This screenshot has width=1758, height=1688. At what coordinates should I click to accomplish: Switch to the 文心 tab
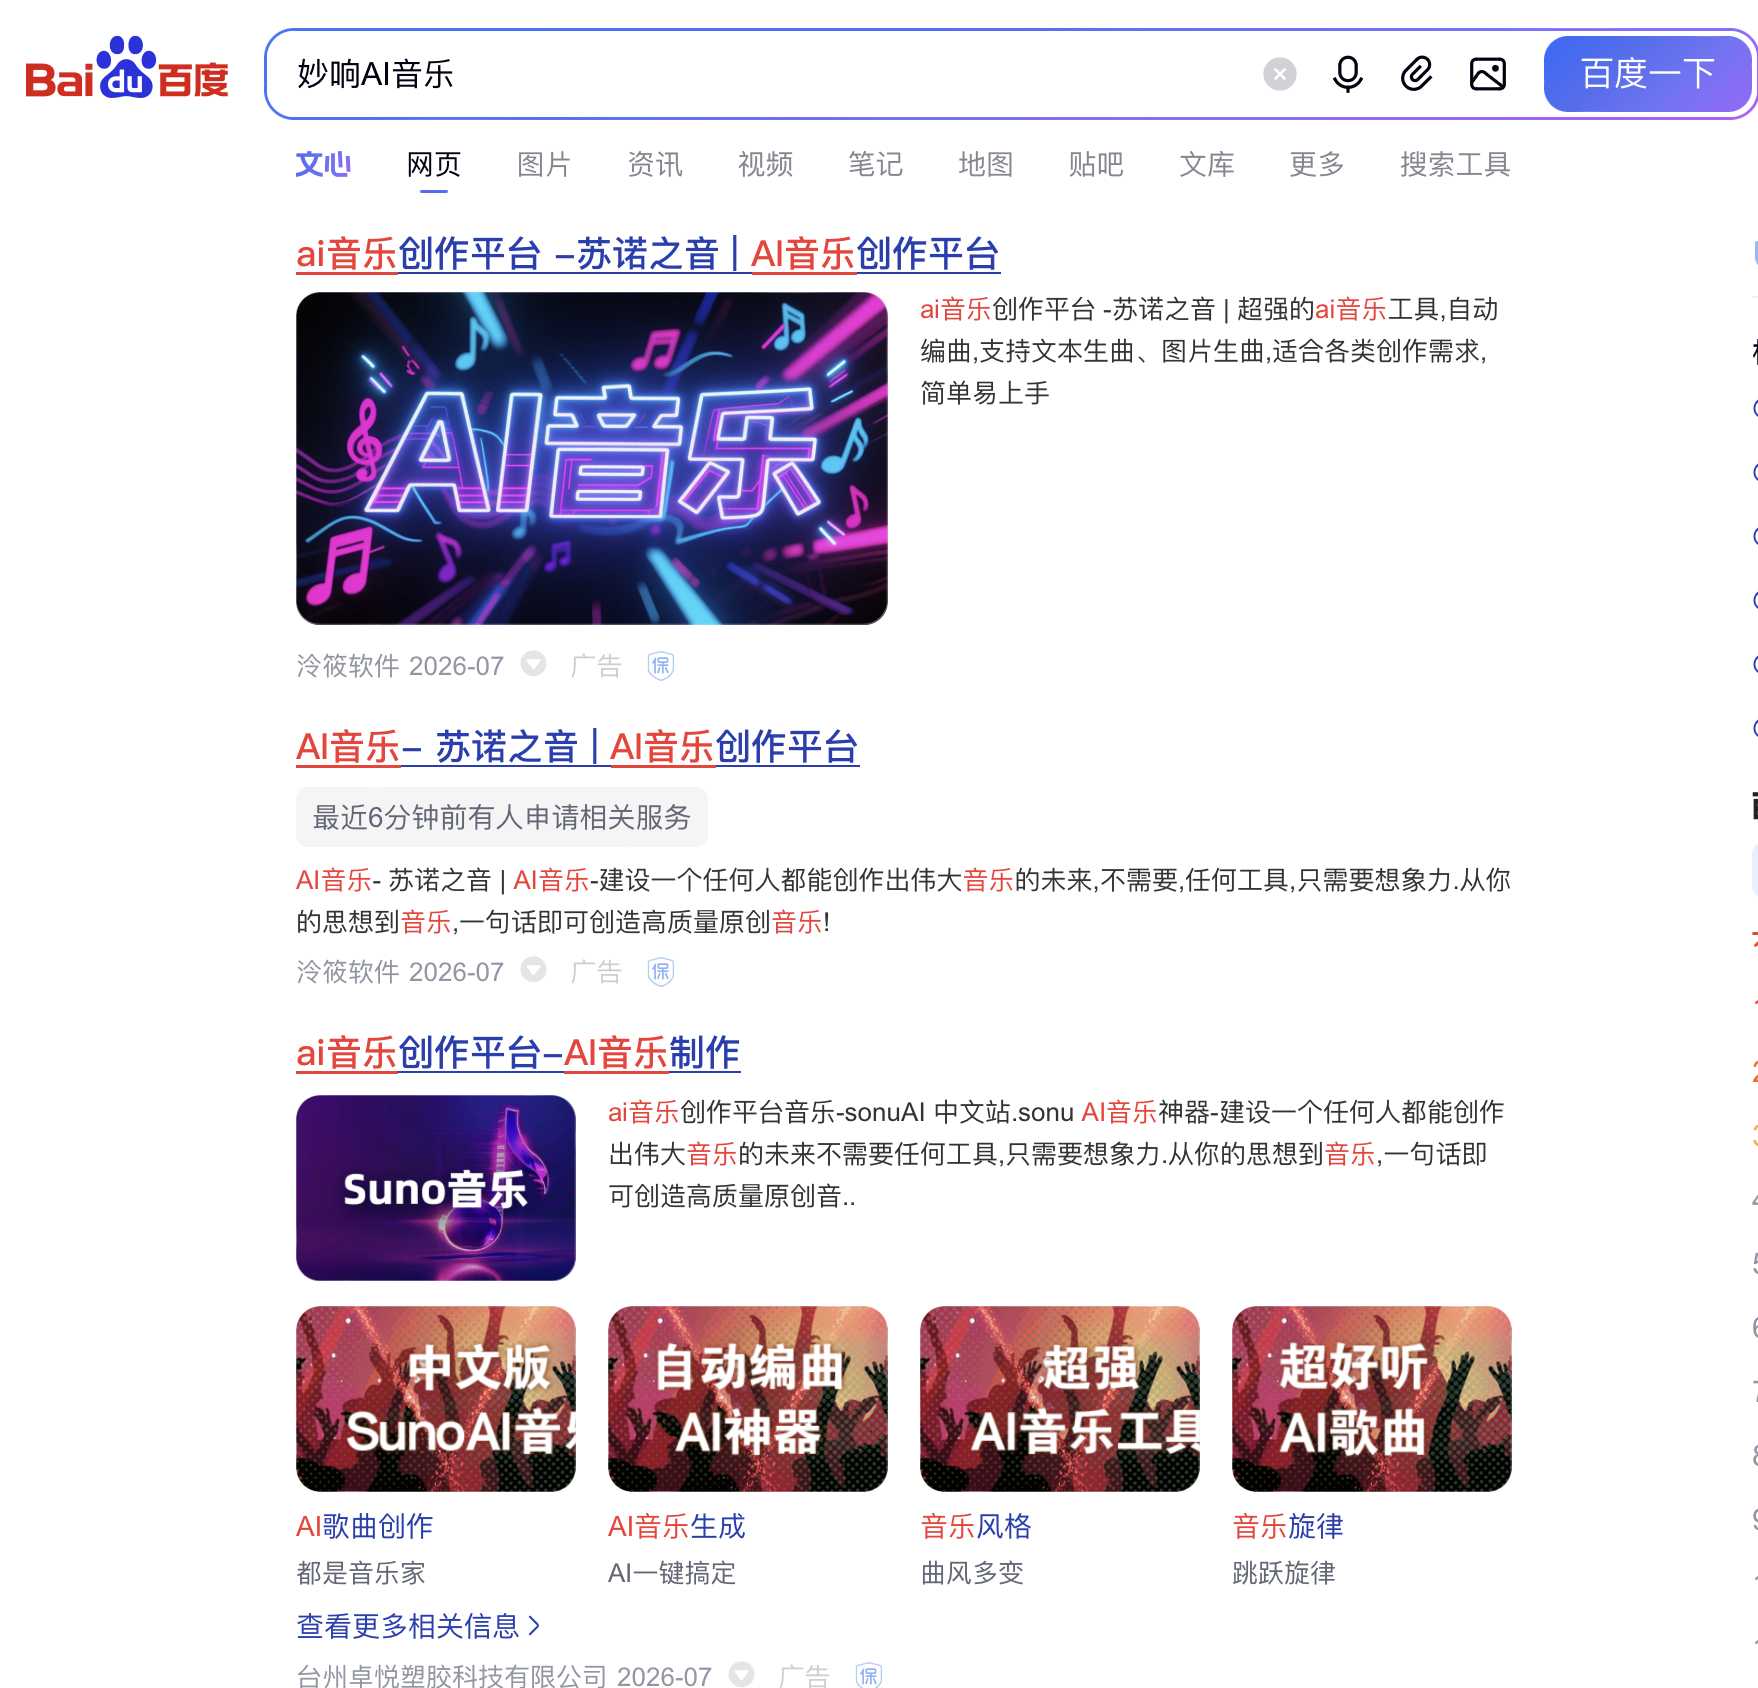click(323, 164)
